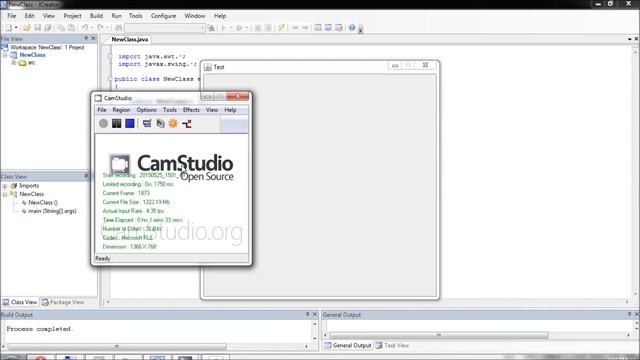Click the CamStudio Record button
640x360 pixels.
point(103,123)
